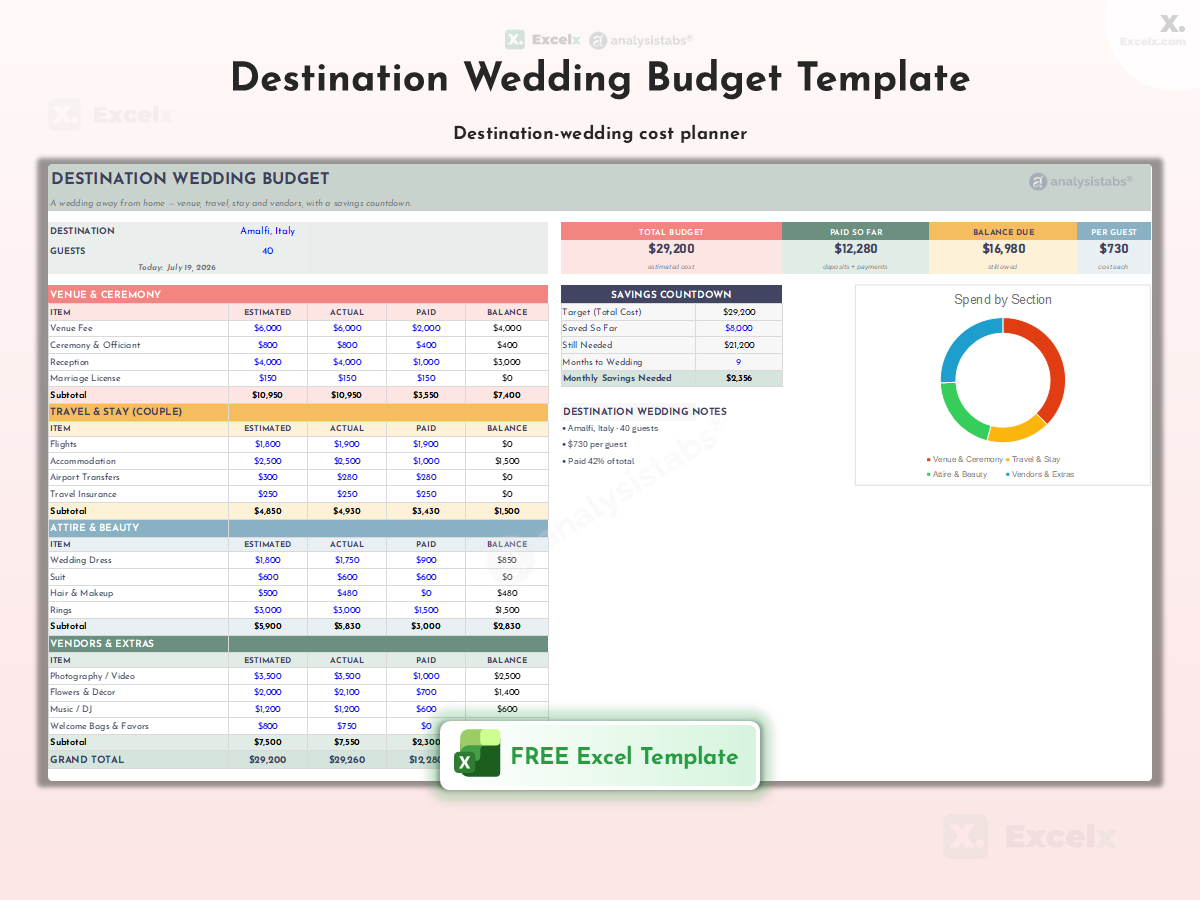Select the Accommodation row label
Screen dimensions: 1200x900
pos(138,461)
